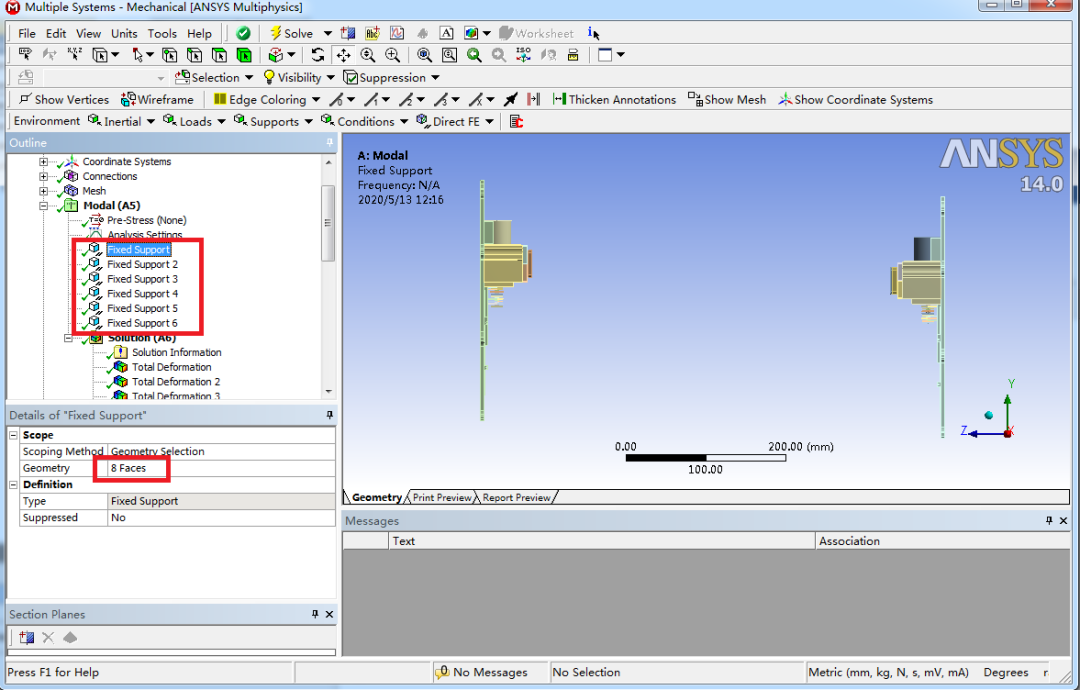Select the Body selection filter
This screenshot has width=1080, height=690.
(245, 55)
